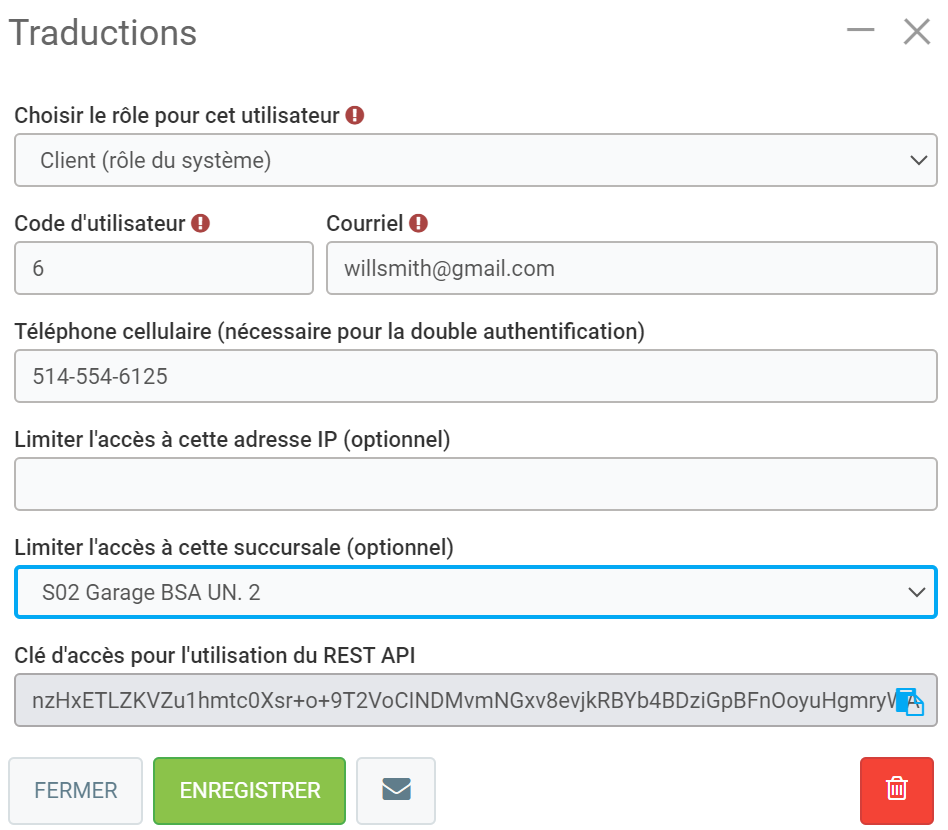Click the Traductions dialog title

pyautogui.click(x=103, y=32)
